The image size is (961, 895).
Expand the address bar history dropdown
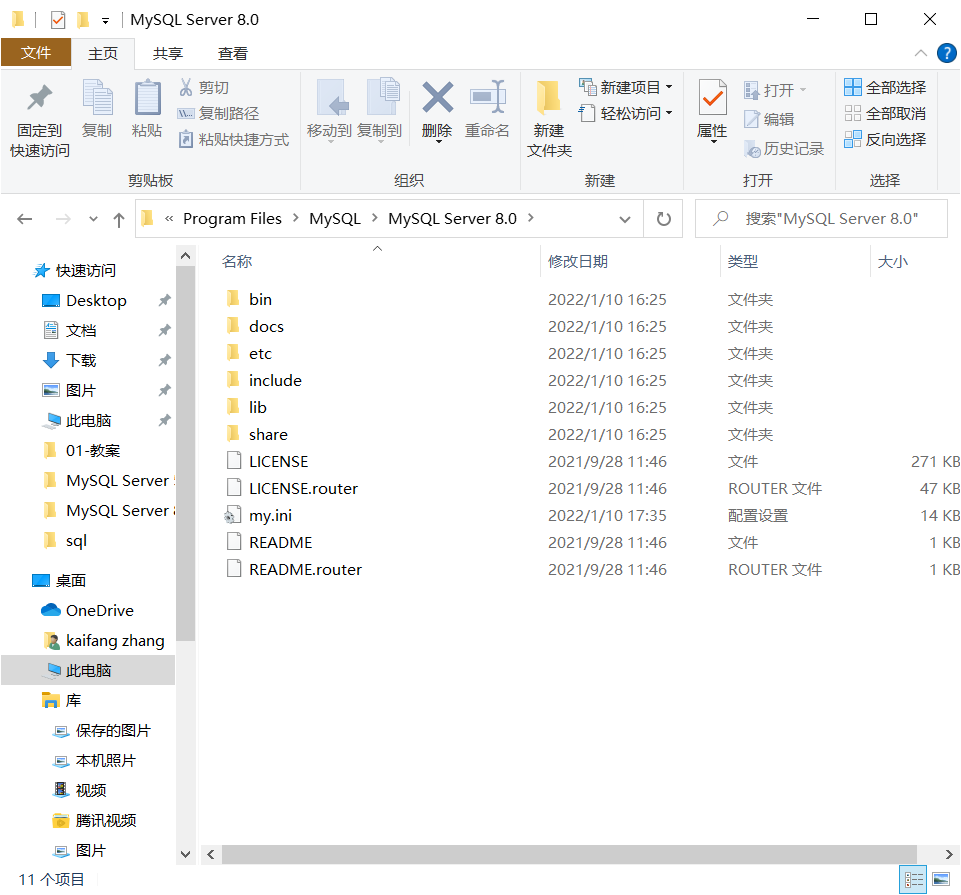pos(625,219)
